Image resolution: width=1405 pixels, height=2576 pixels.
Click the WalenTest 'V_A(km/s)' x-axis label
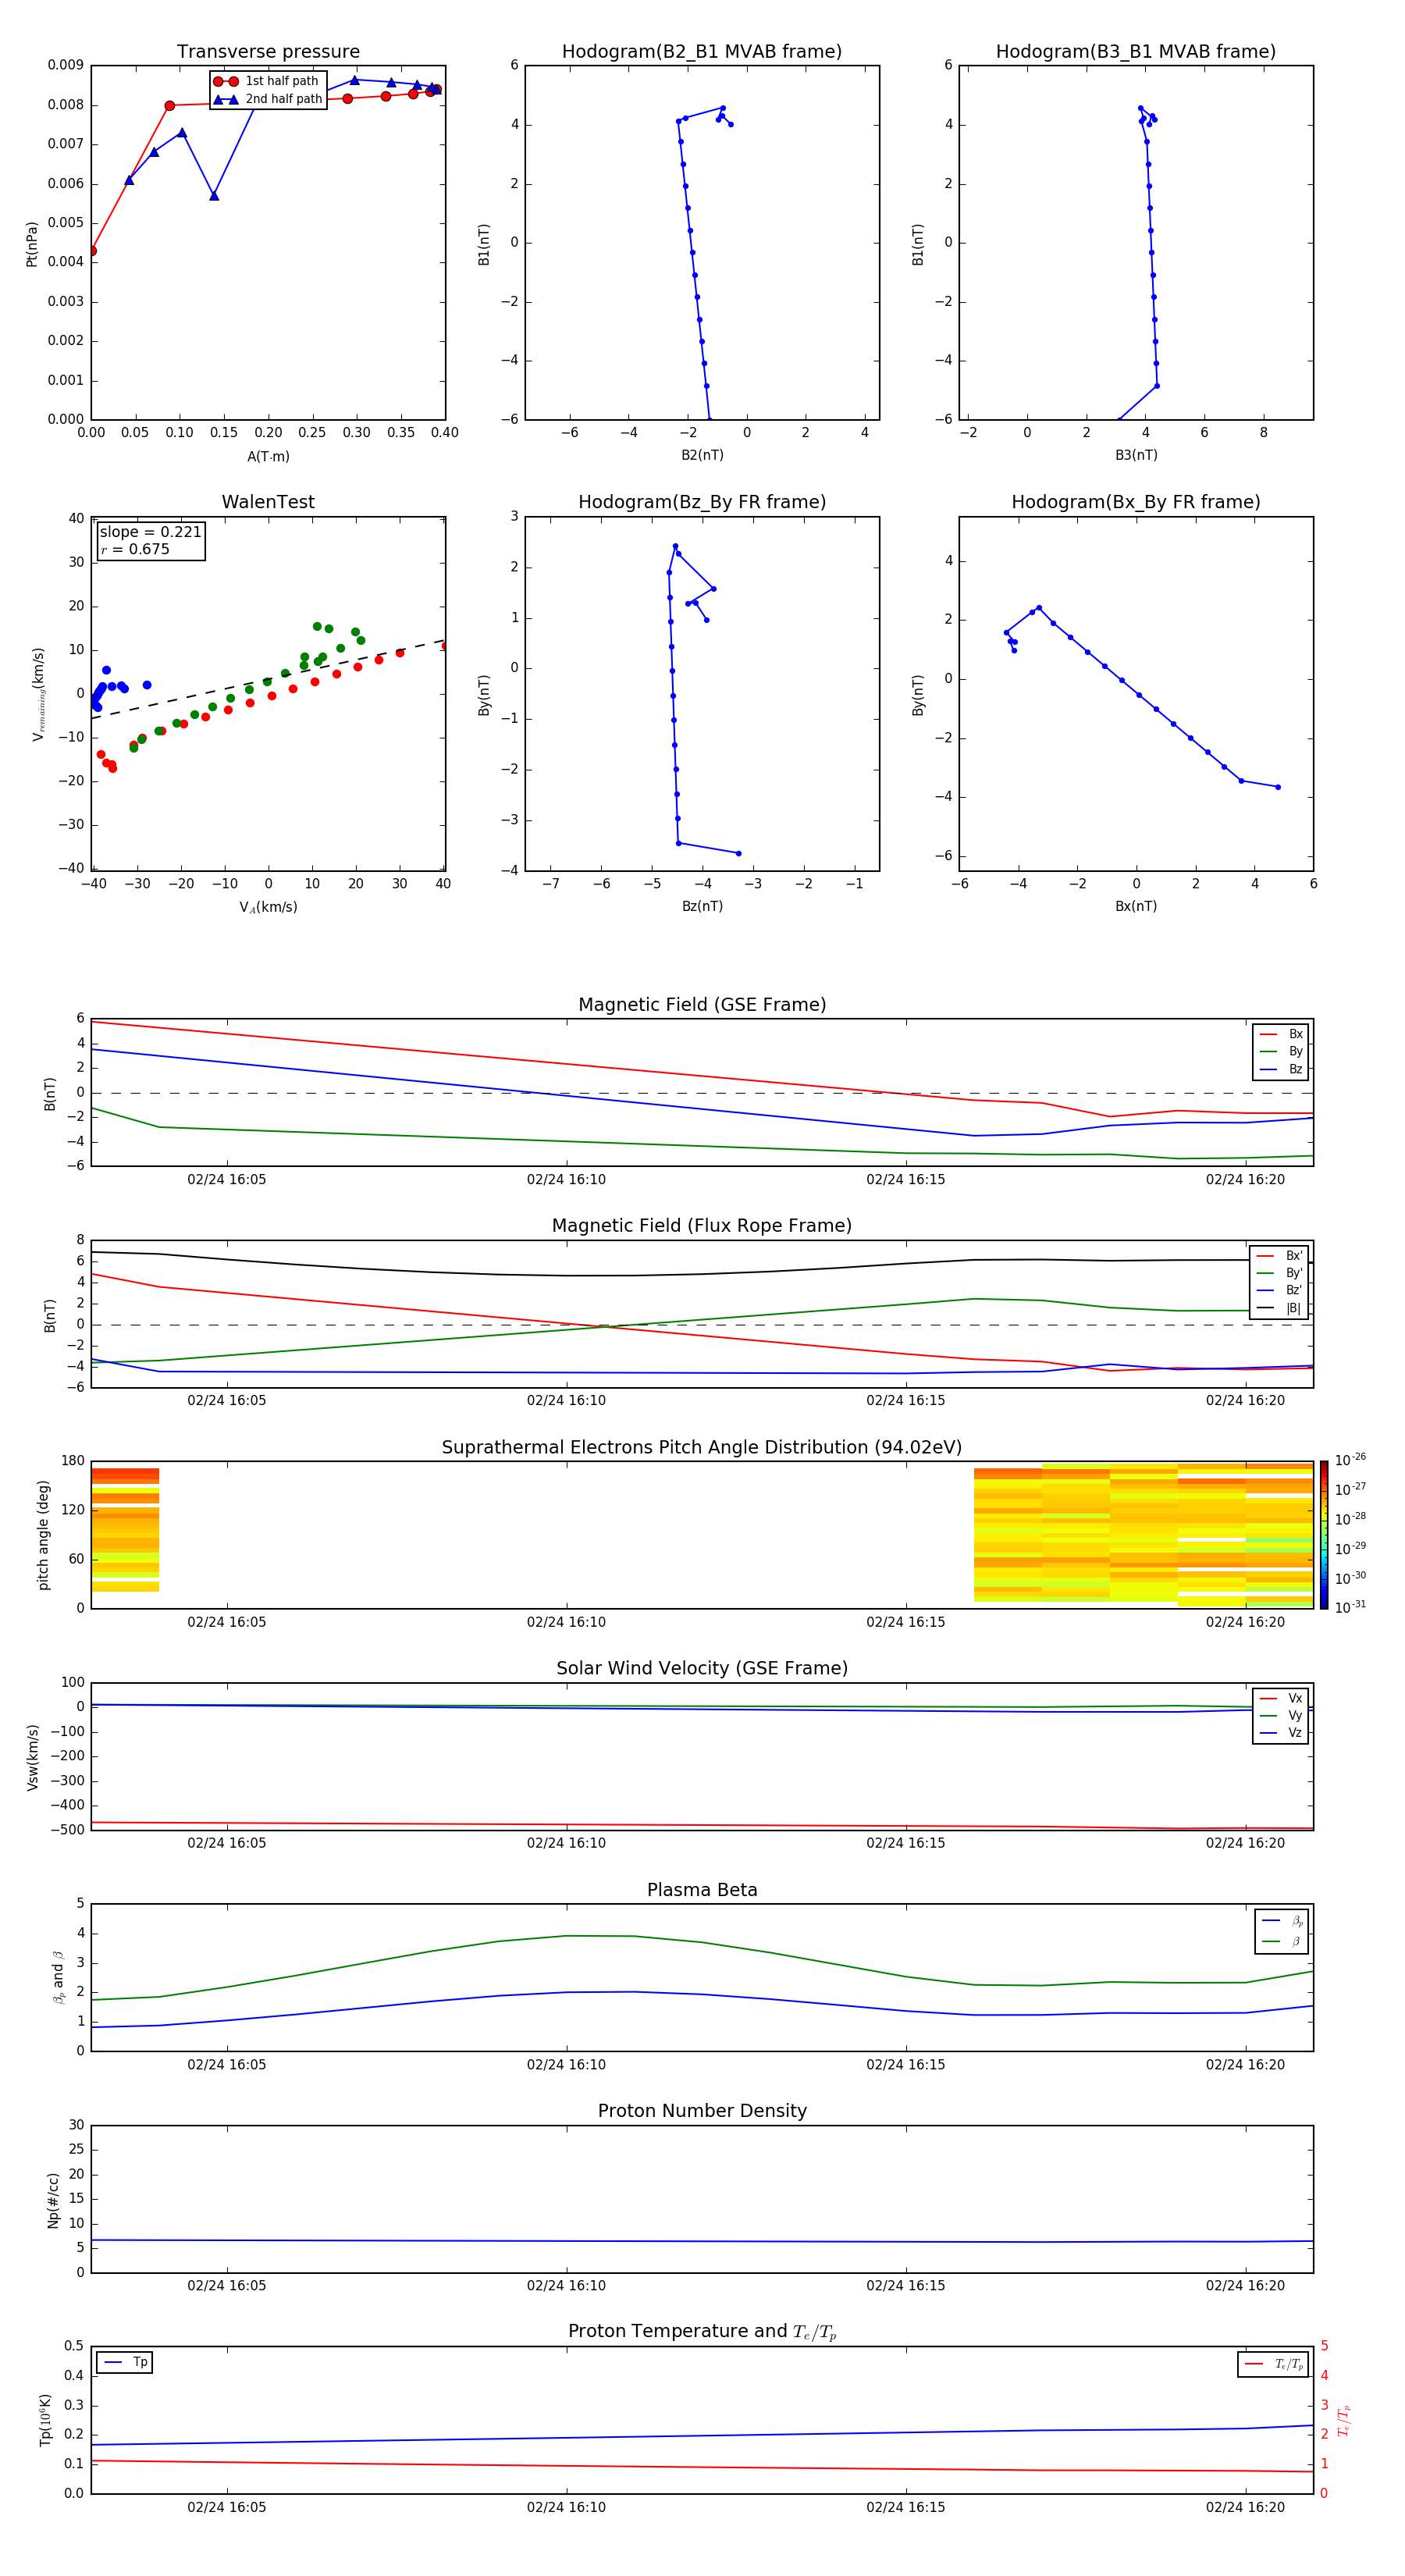(x=268, y=907)
